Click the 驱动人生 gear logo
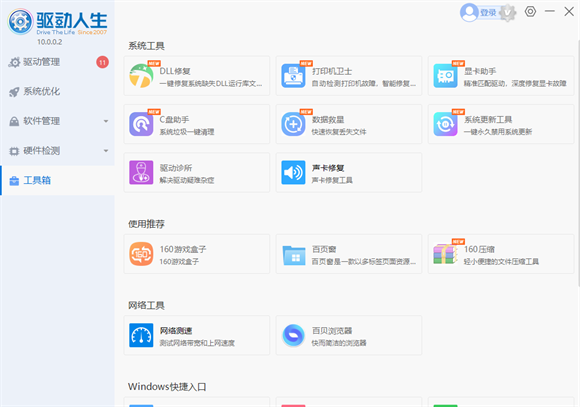The image size is (580, 407). click(x=20, y=22)
